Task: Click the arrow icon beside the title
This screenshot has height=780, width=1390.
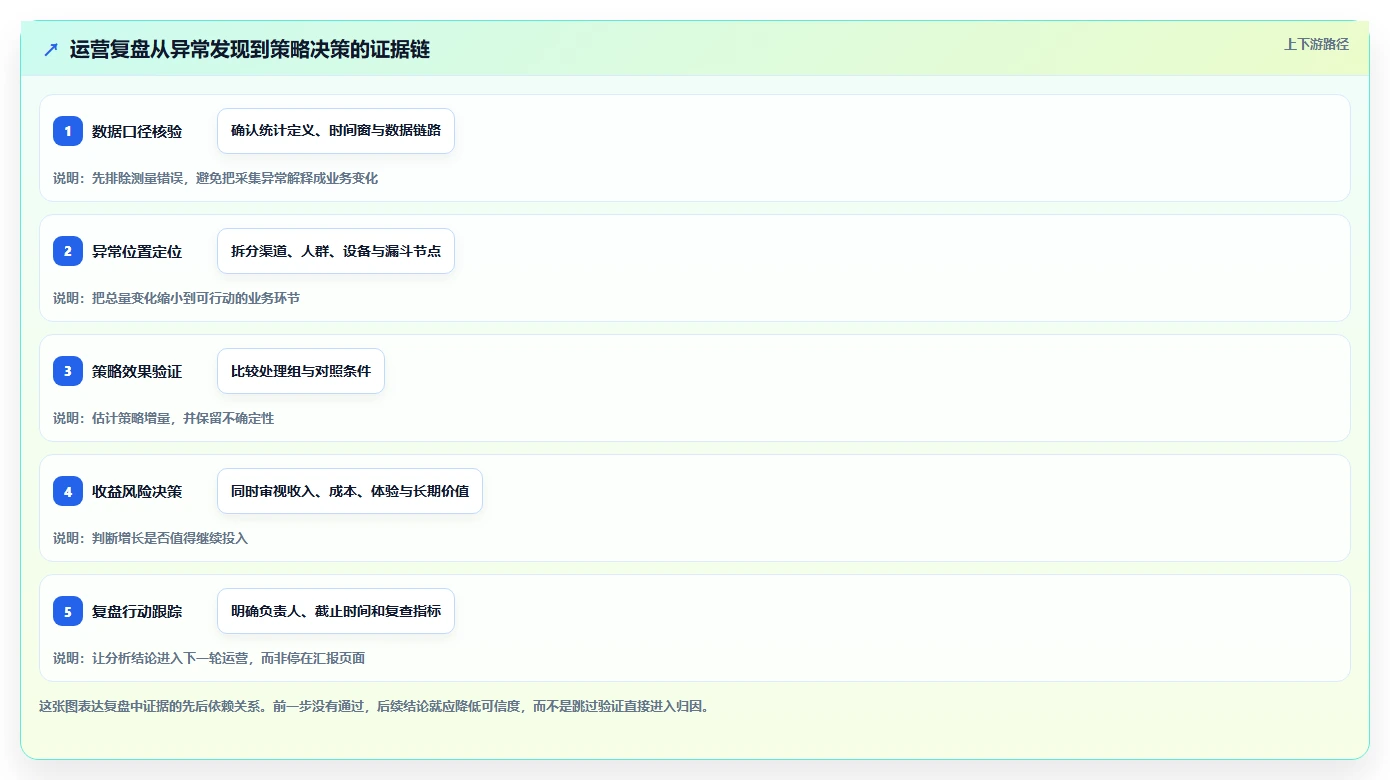Action: (x=51, y=49)
